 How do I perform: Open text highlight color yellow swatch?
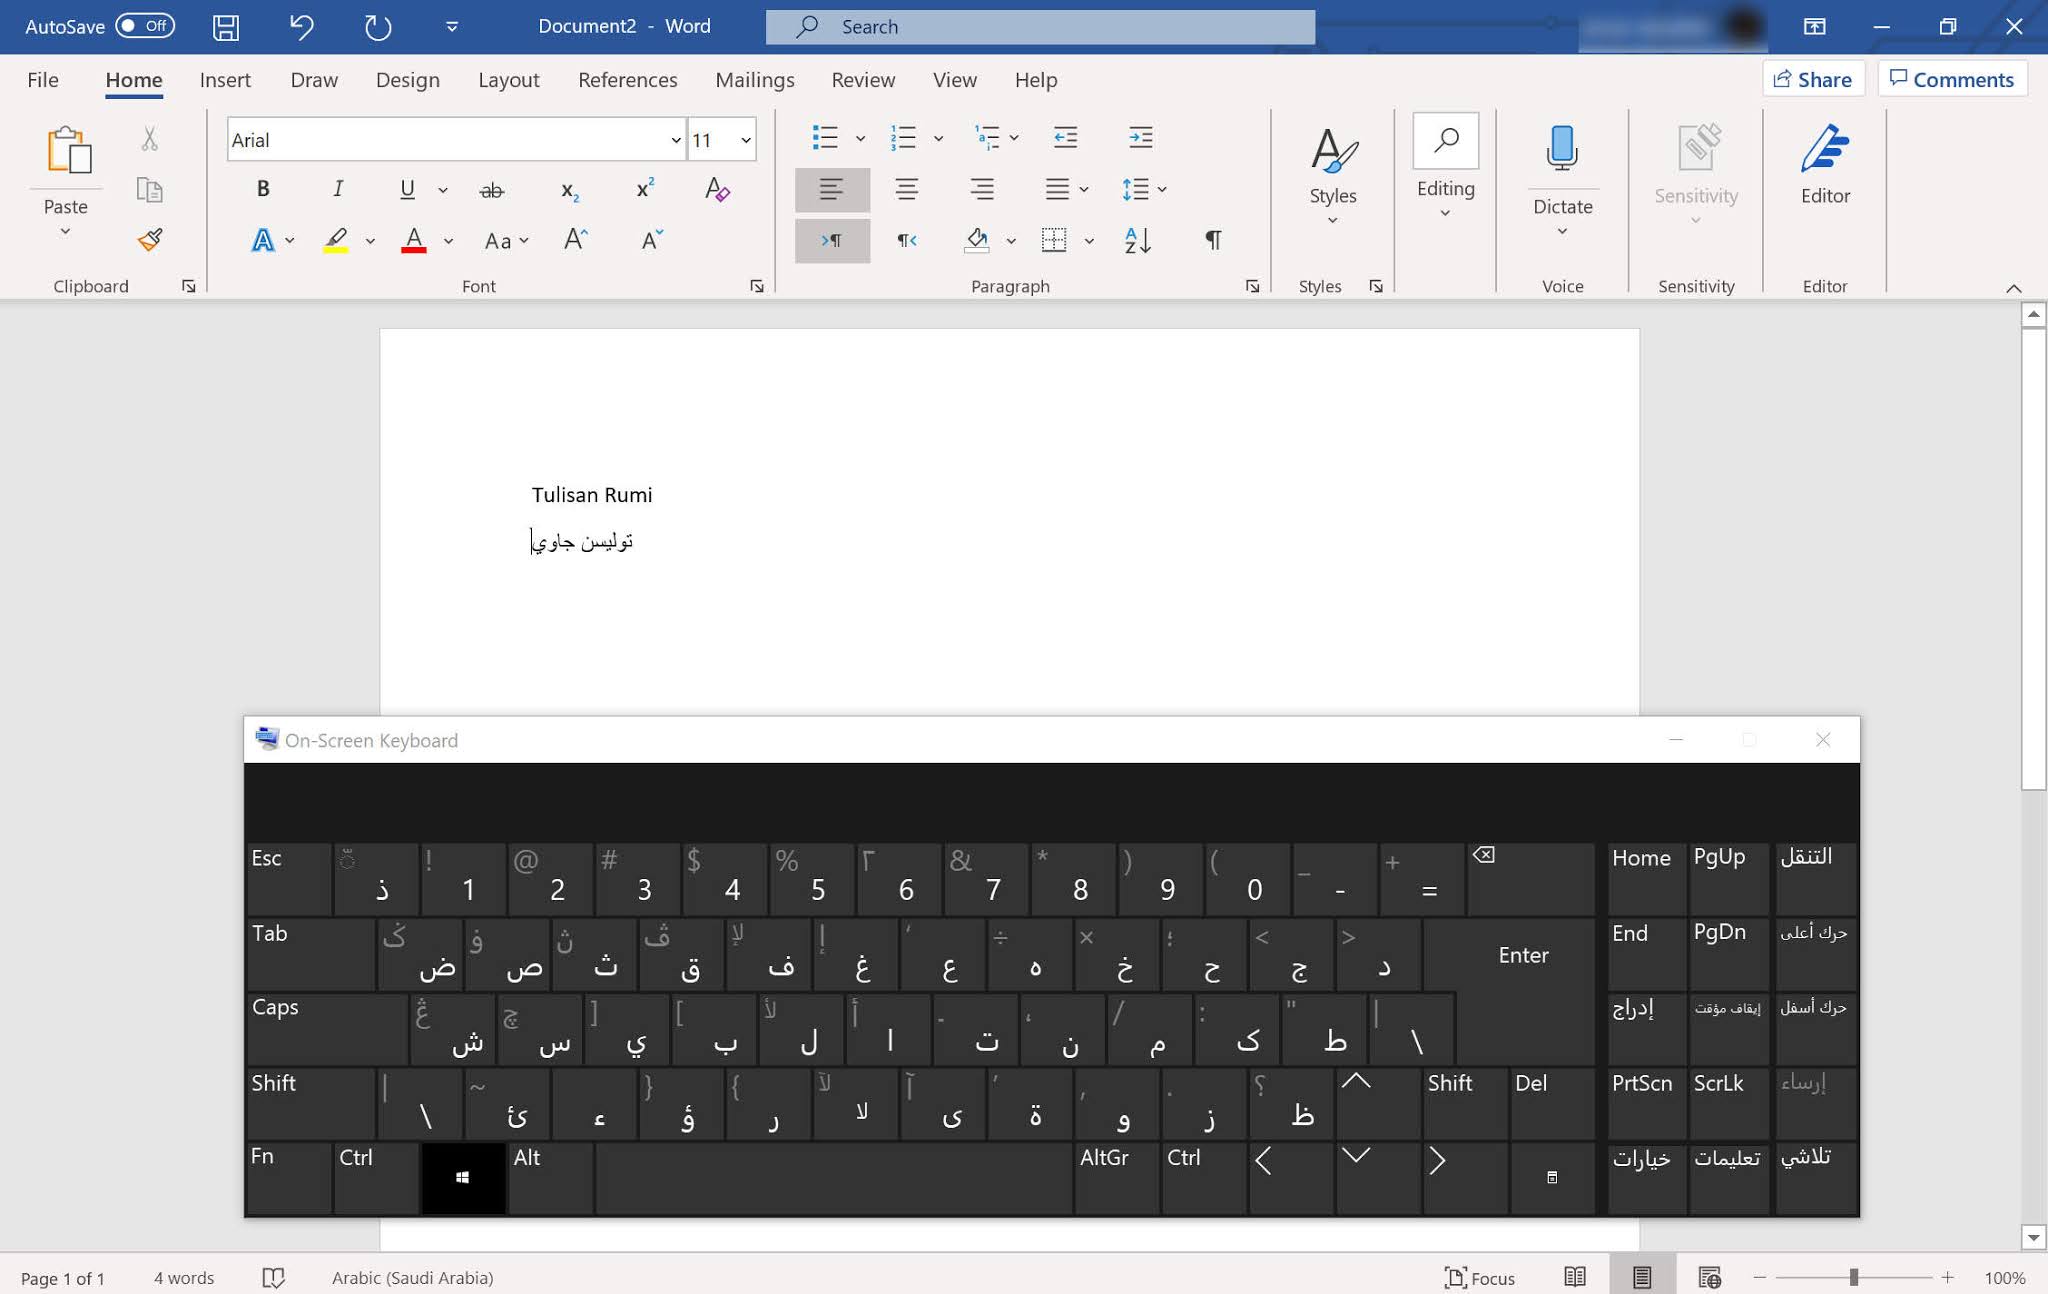pyautogui.click(x=335, y=240)
